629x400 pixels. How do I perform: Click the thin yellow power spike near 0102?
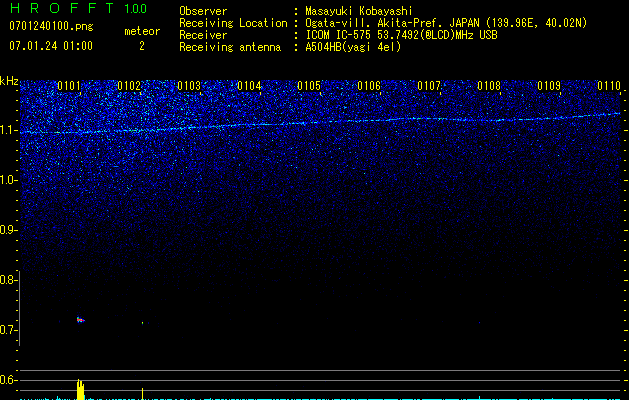142,394
